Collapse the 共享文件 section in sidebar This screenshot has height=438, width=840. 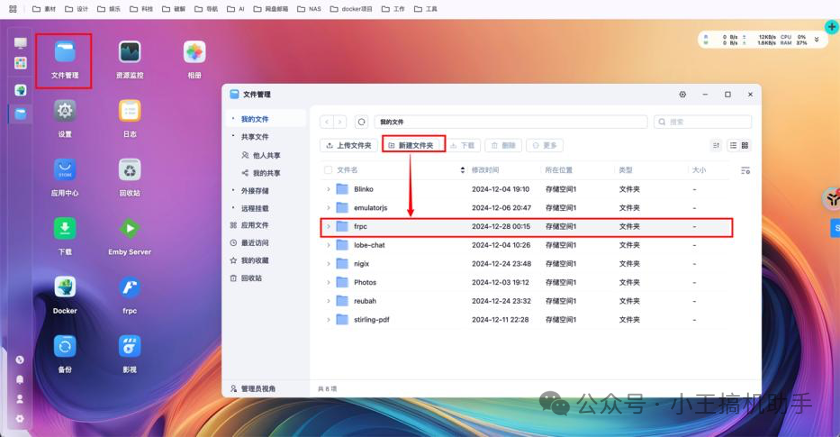[232, 136]
